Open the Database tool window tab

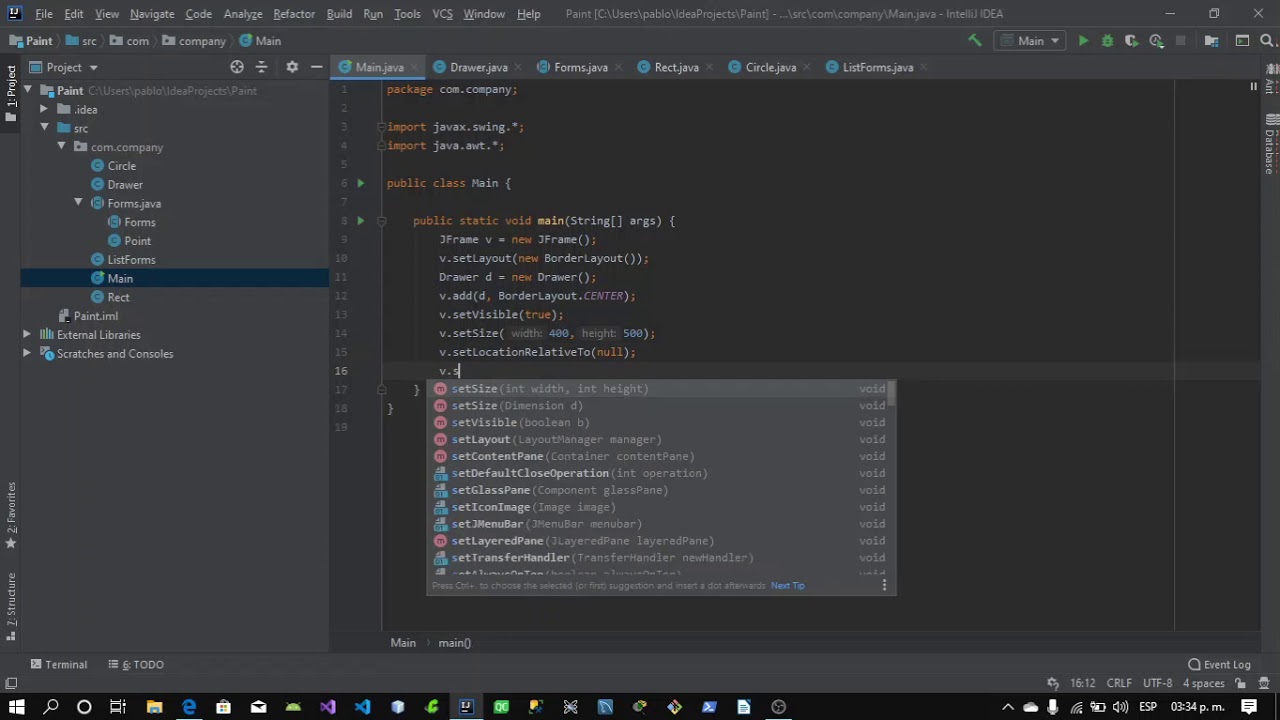pos(1270,142)
